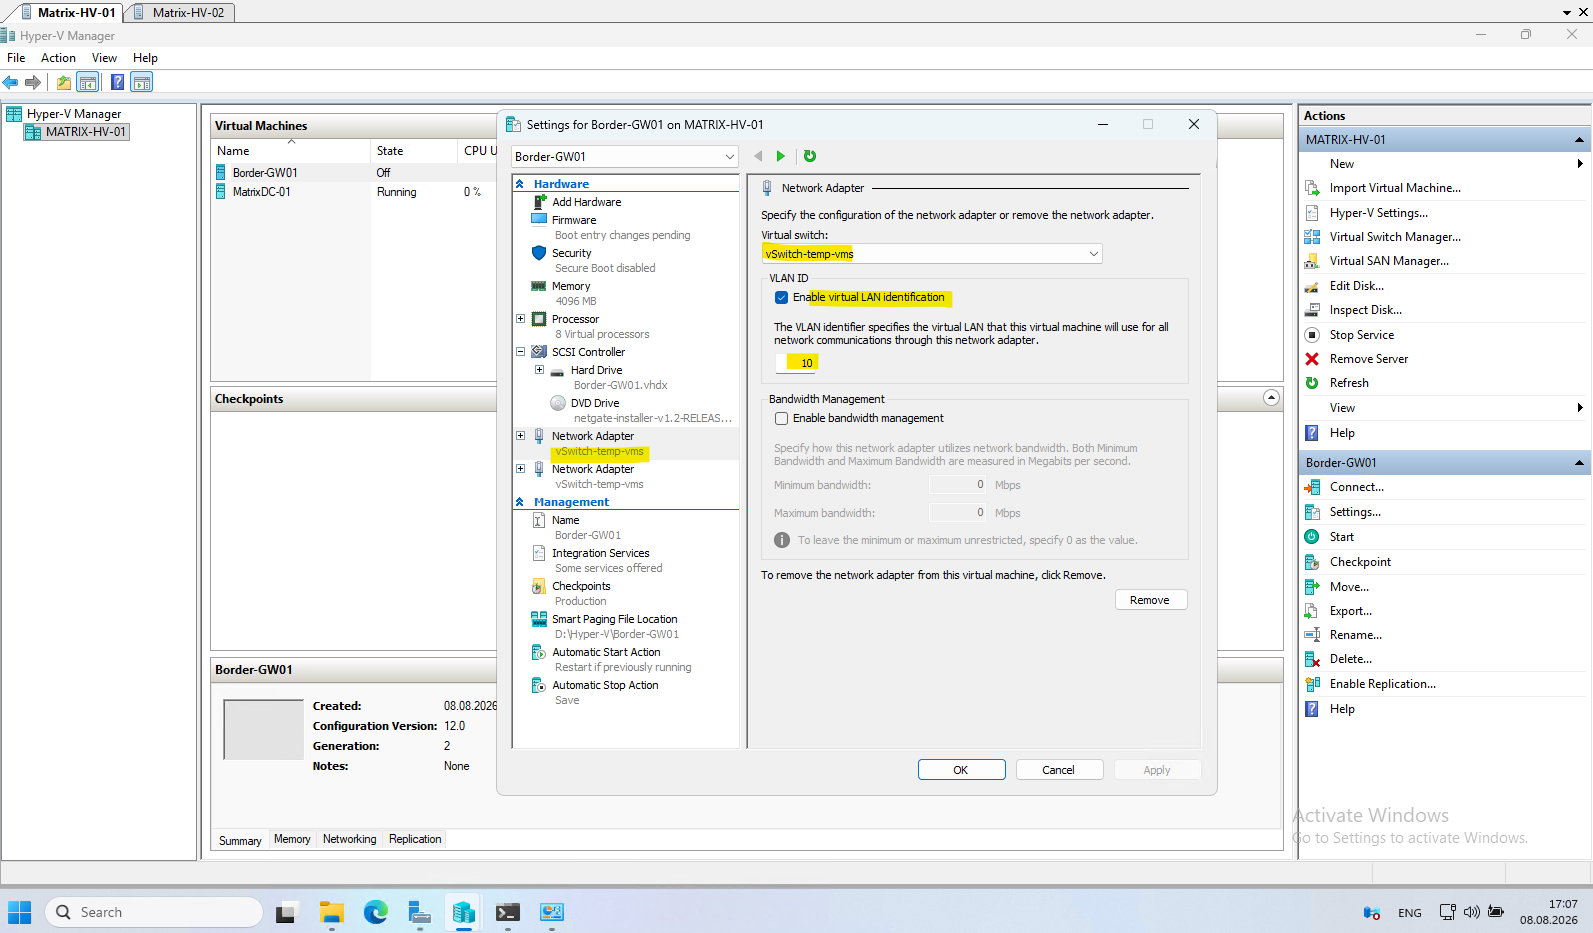This screenshot has width=1593, height=933.
Task: Click the Forward arrow in Hyper-V Manager toolbar
Action: pyautogui.click(x=33, y=82)
